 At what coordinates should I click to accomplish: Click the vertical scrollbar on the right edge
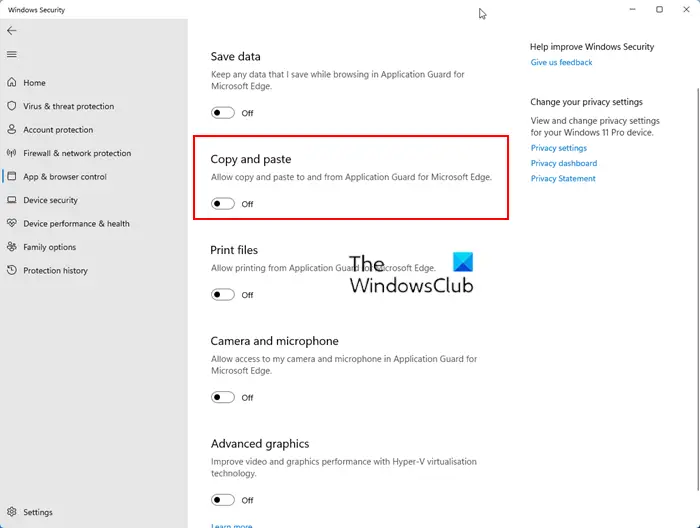tap(697, 289)
